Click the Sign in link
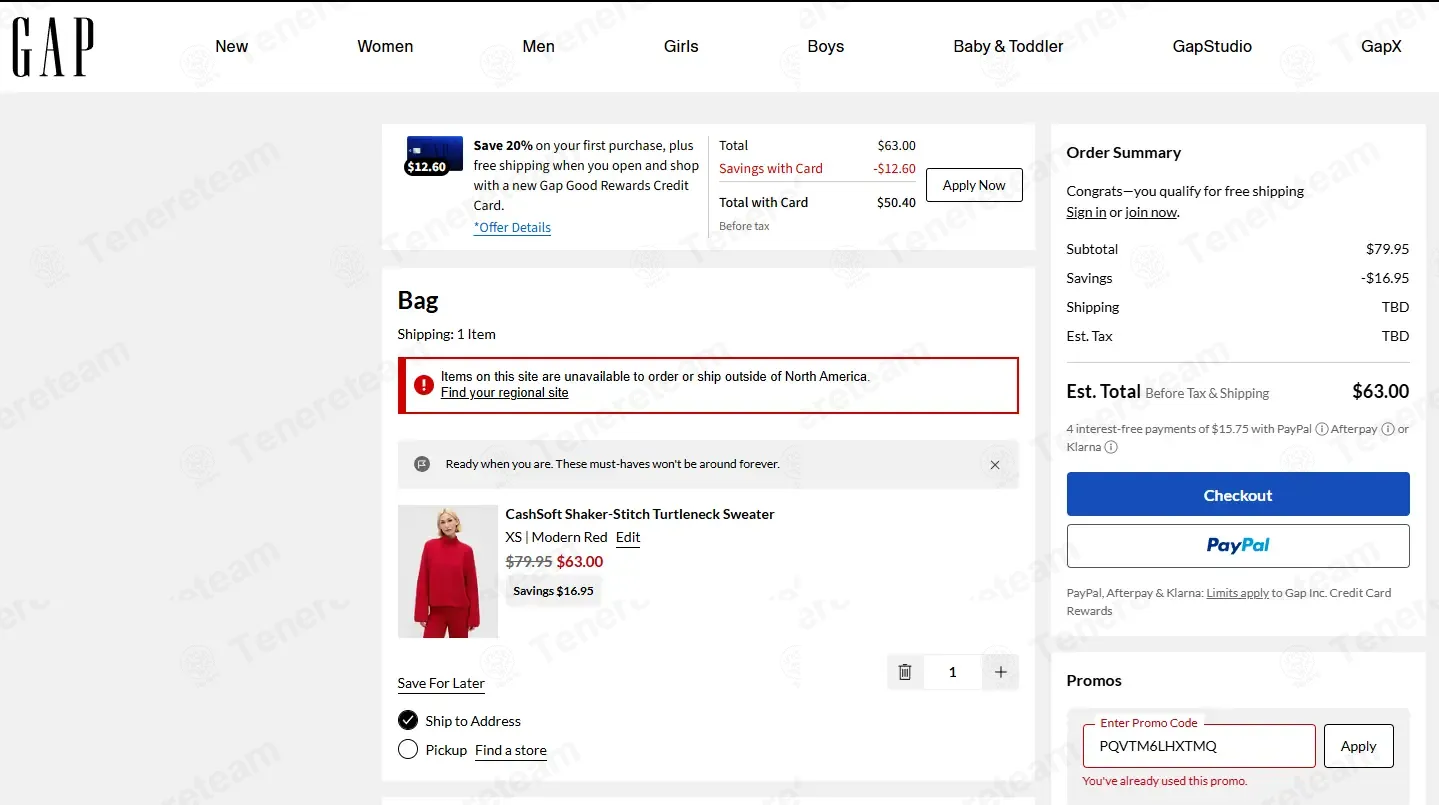This screenshot has width=1439, height=805. [x=1086, y=212]
